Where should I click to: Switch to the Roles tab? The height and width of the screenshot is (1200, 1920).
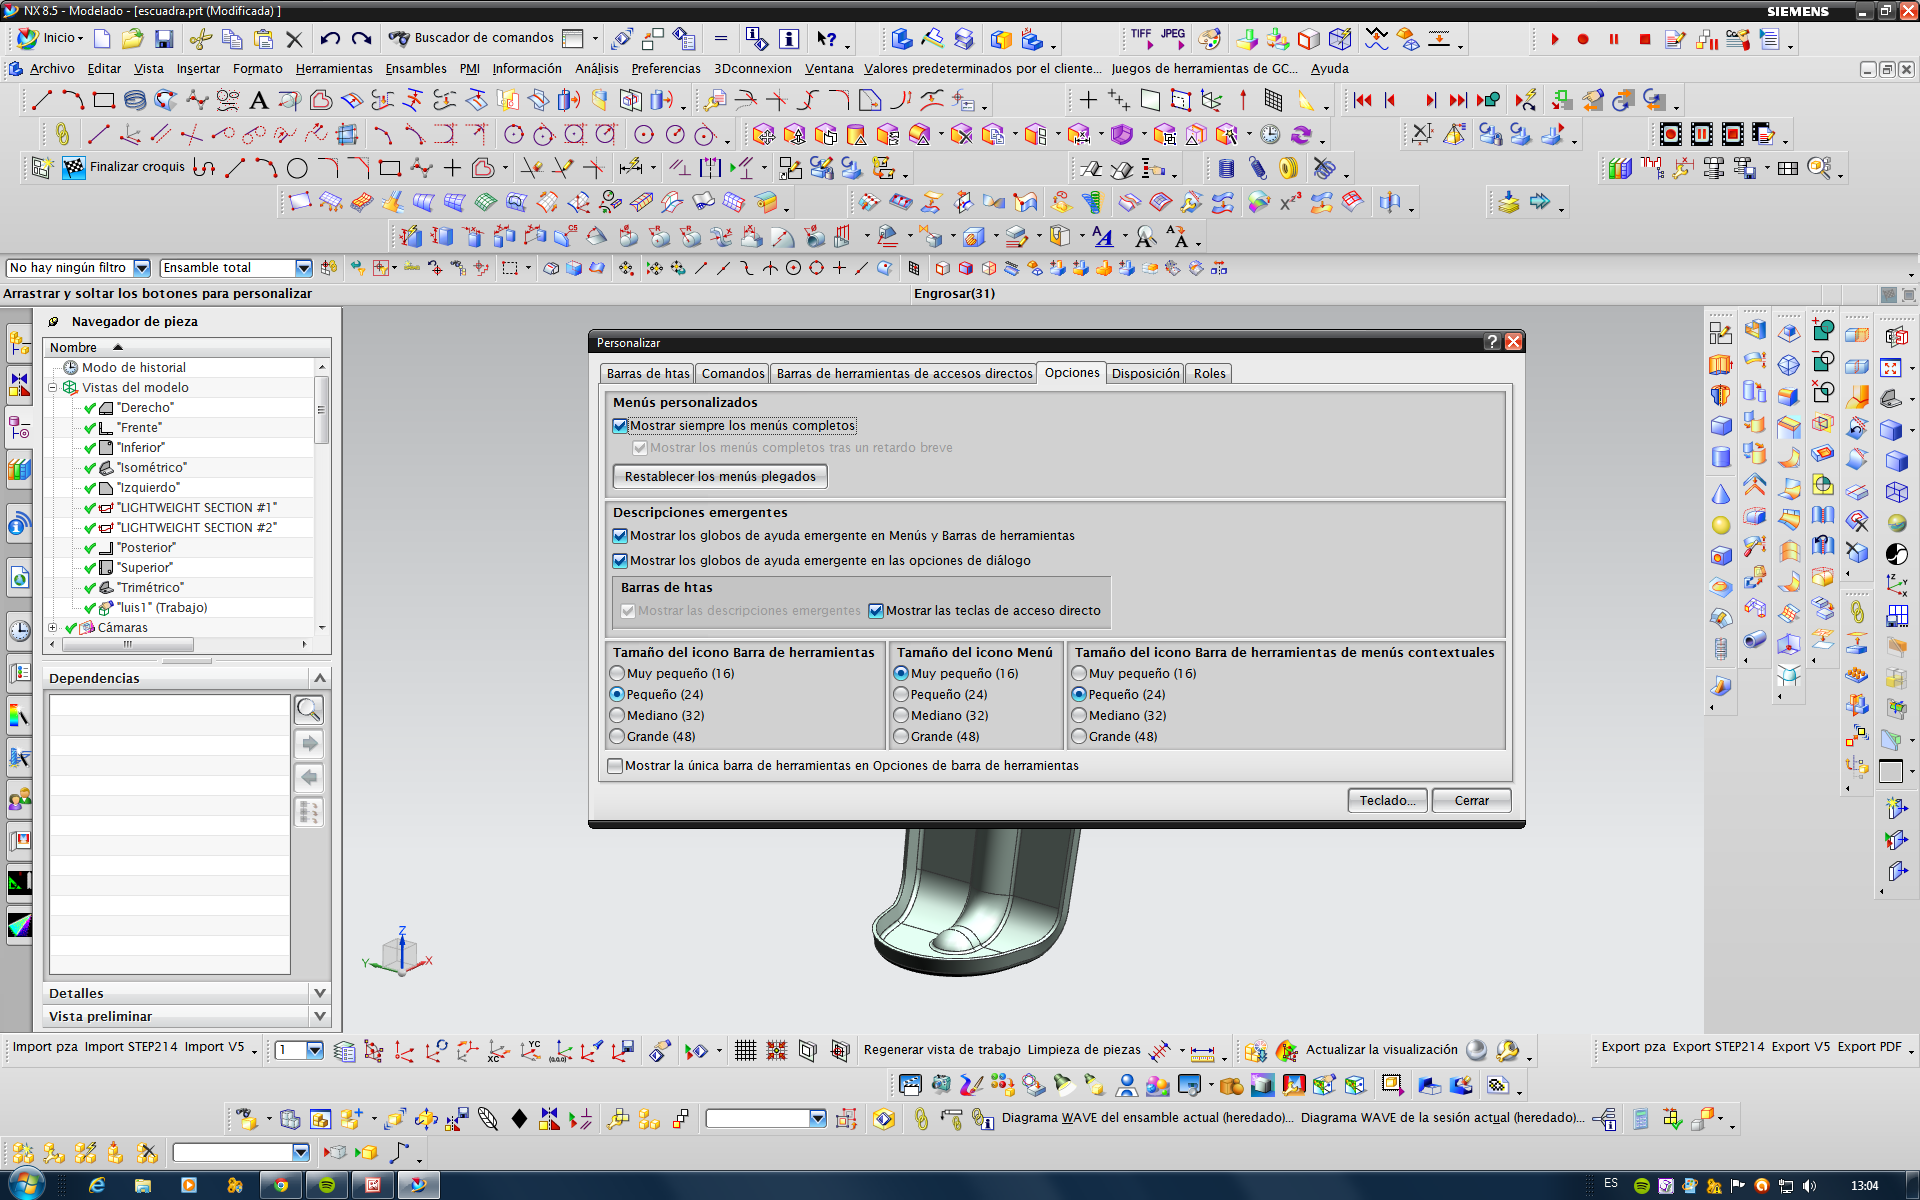1209,373
